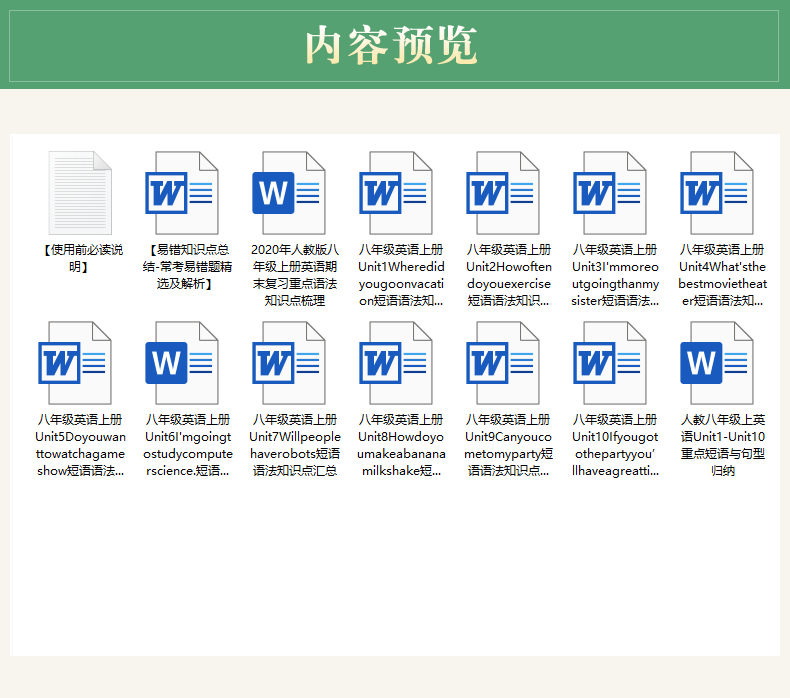Image resolution: width=790 pixels, height=698 pixels.
Task: Click file name 八年级英语上册Unit4What'sthebestmovietheater
Action: click(x=722, y=275)
